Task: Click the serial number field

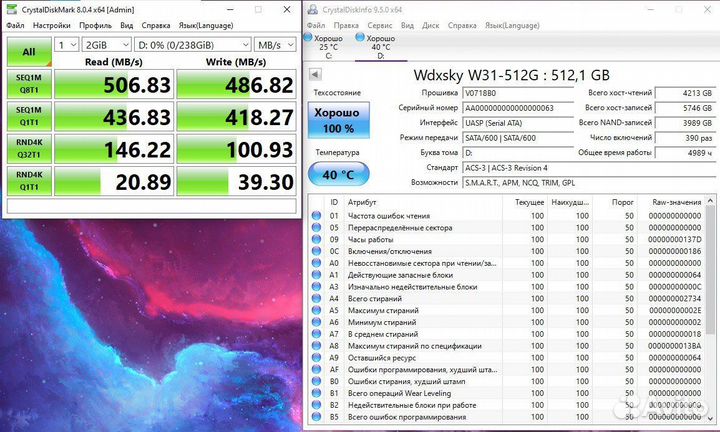Action: (x=518, y=108)
